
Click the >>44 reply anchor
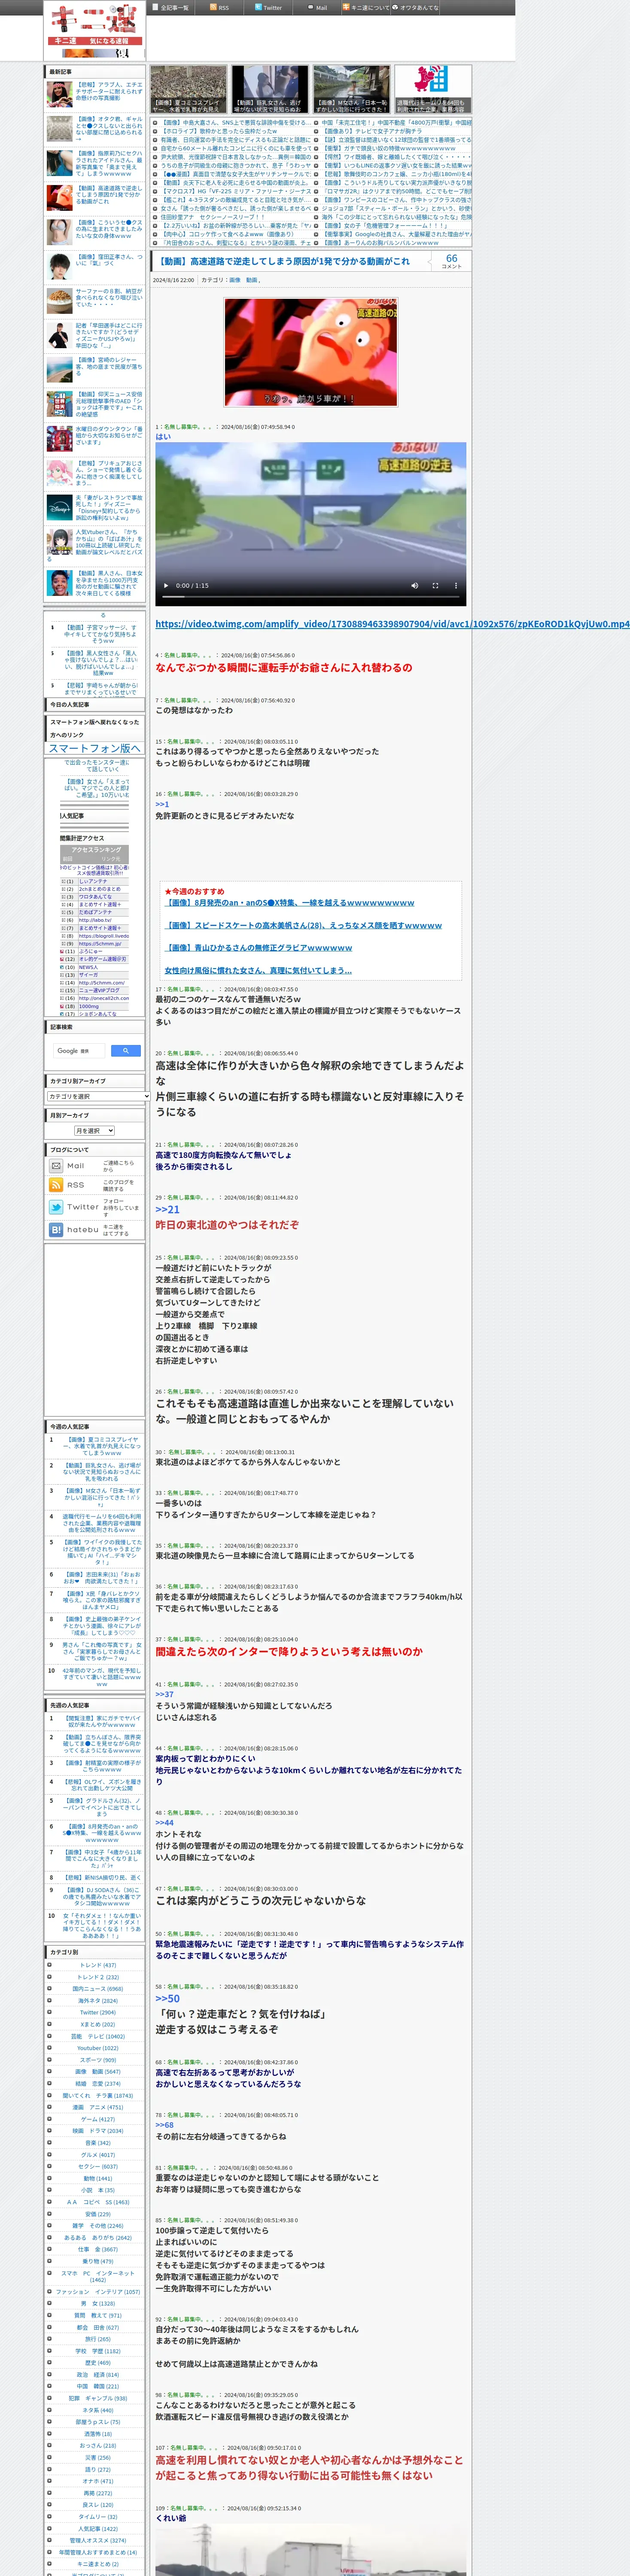164,1822
